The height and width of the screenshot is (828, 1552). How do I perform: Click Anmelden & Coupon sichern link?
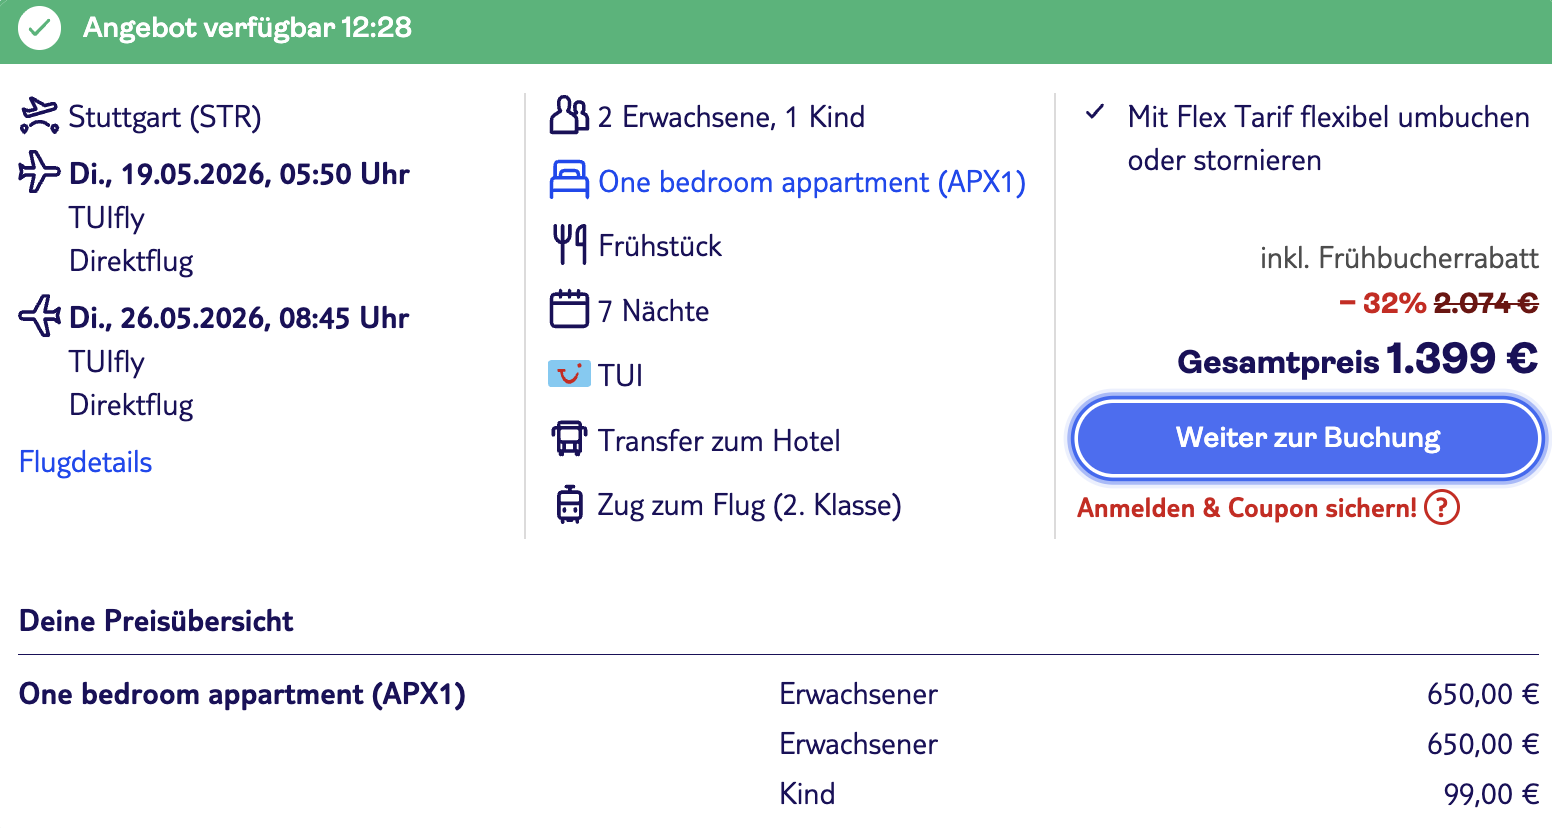(x=1246, y=508)
